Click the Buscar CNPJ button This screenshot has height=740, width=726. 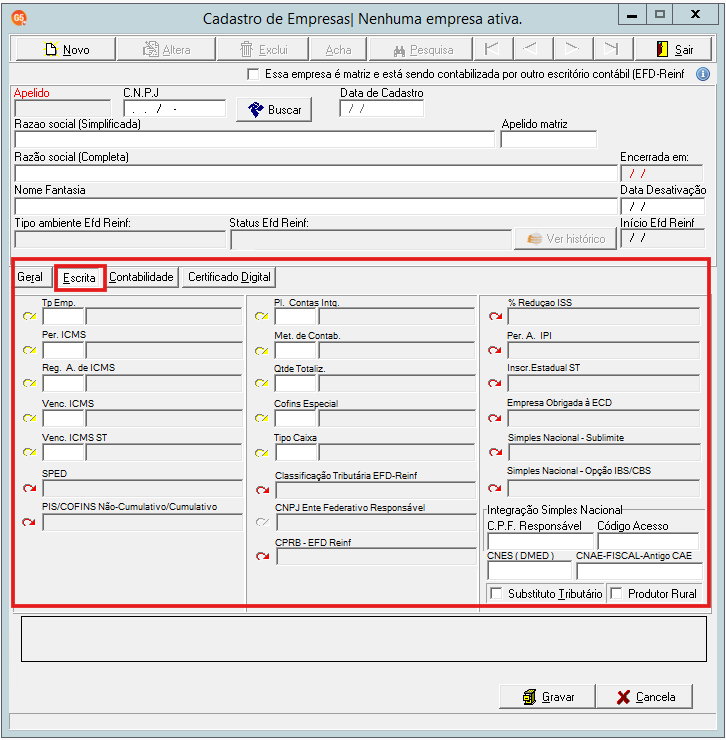click(274, 109)
